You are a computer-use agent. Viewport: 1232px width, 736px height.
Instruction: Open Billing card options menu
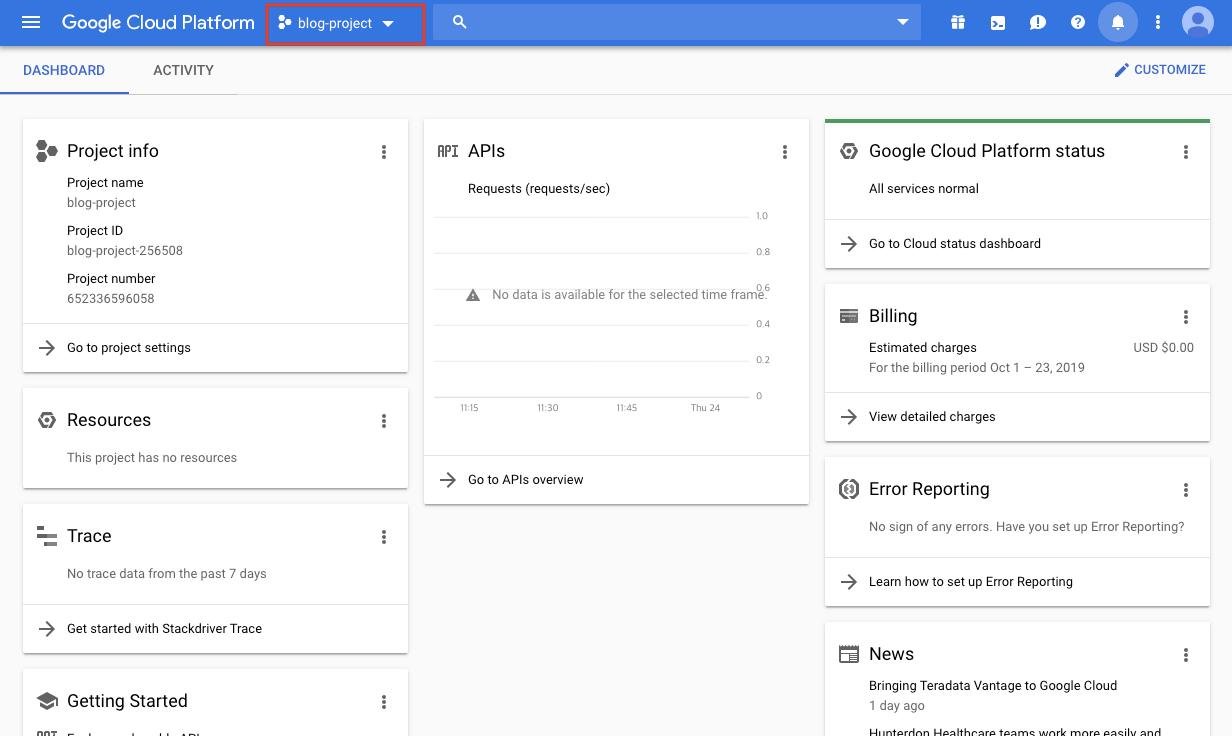coord(1186,317)
